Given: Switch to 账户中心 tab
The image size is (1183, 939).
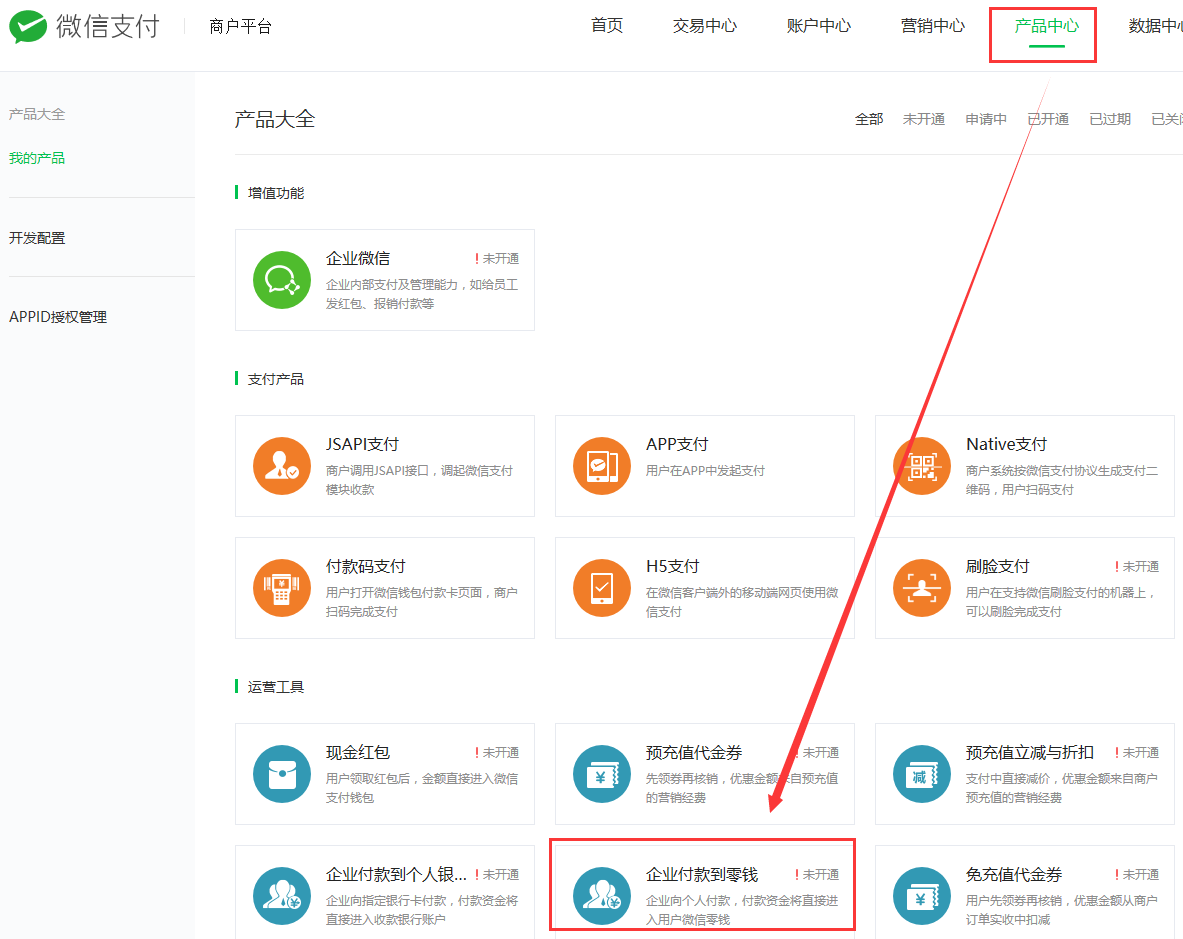Looking at the screenshot, I should [819, 26].
